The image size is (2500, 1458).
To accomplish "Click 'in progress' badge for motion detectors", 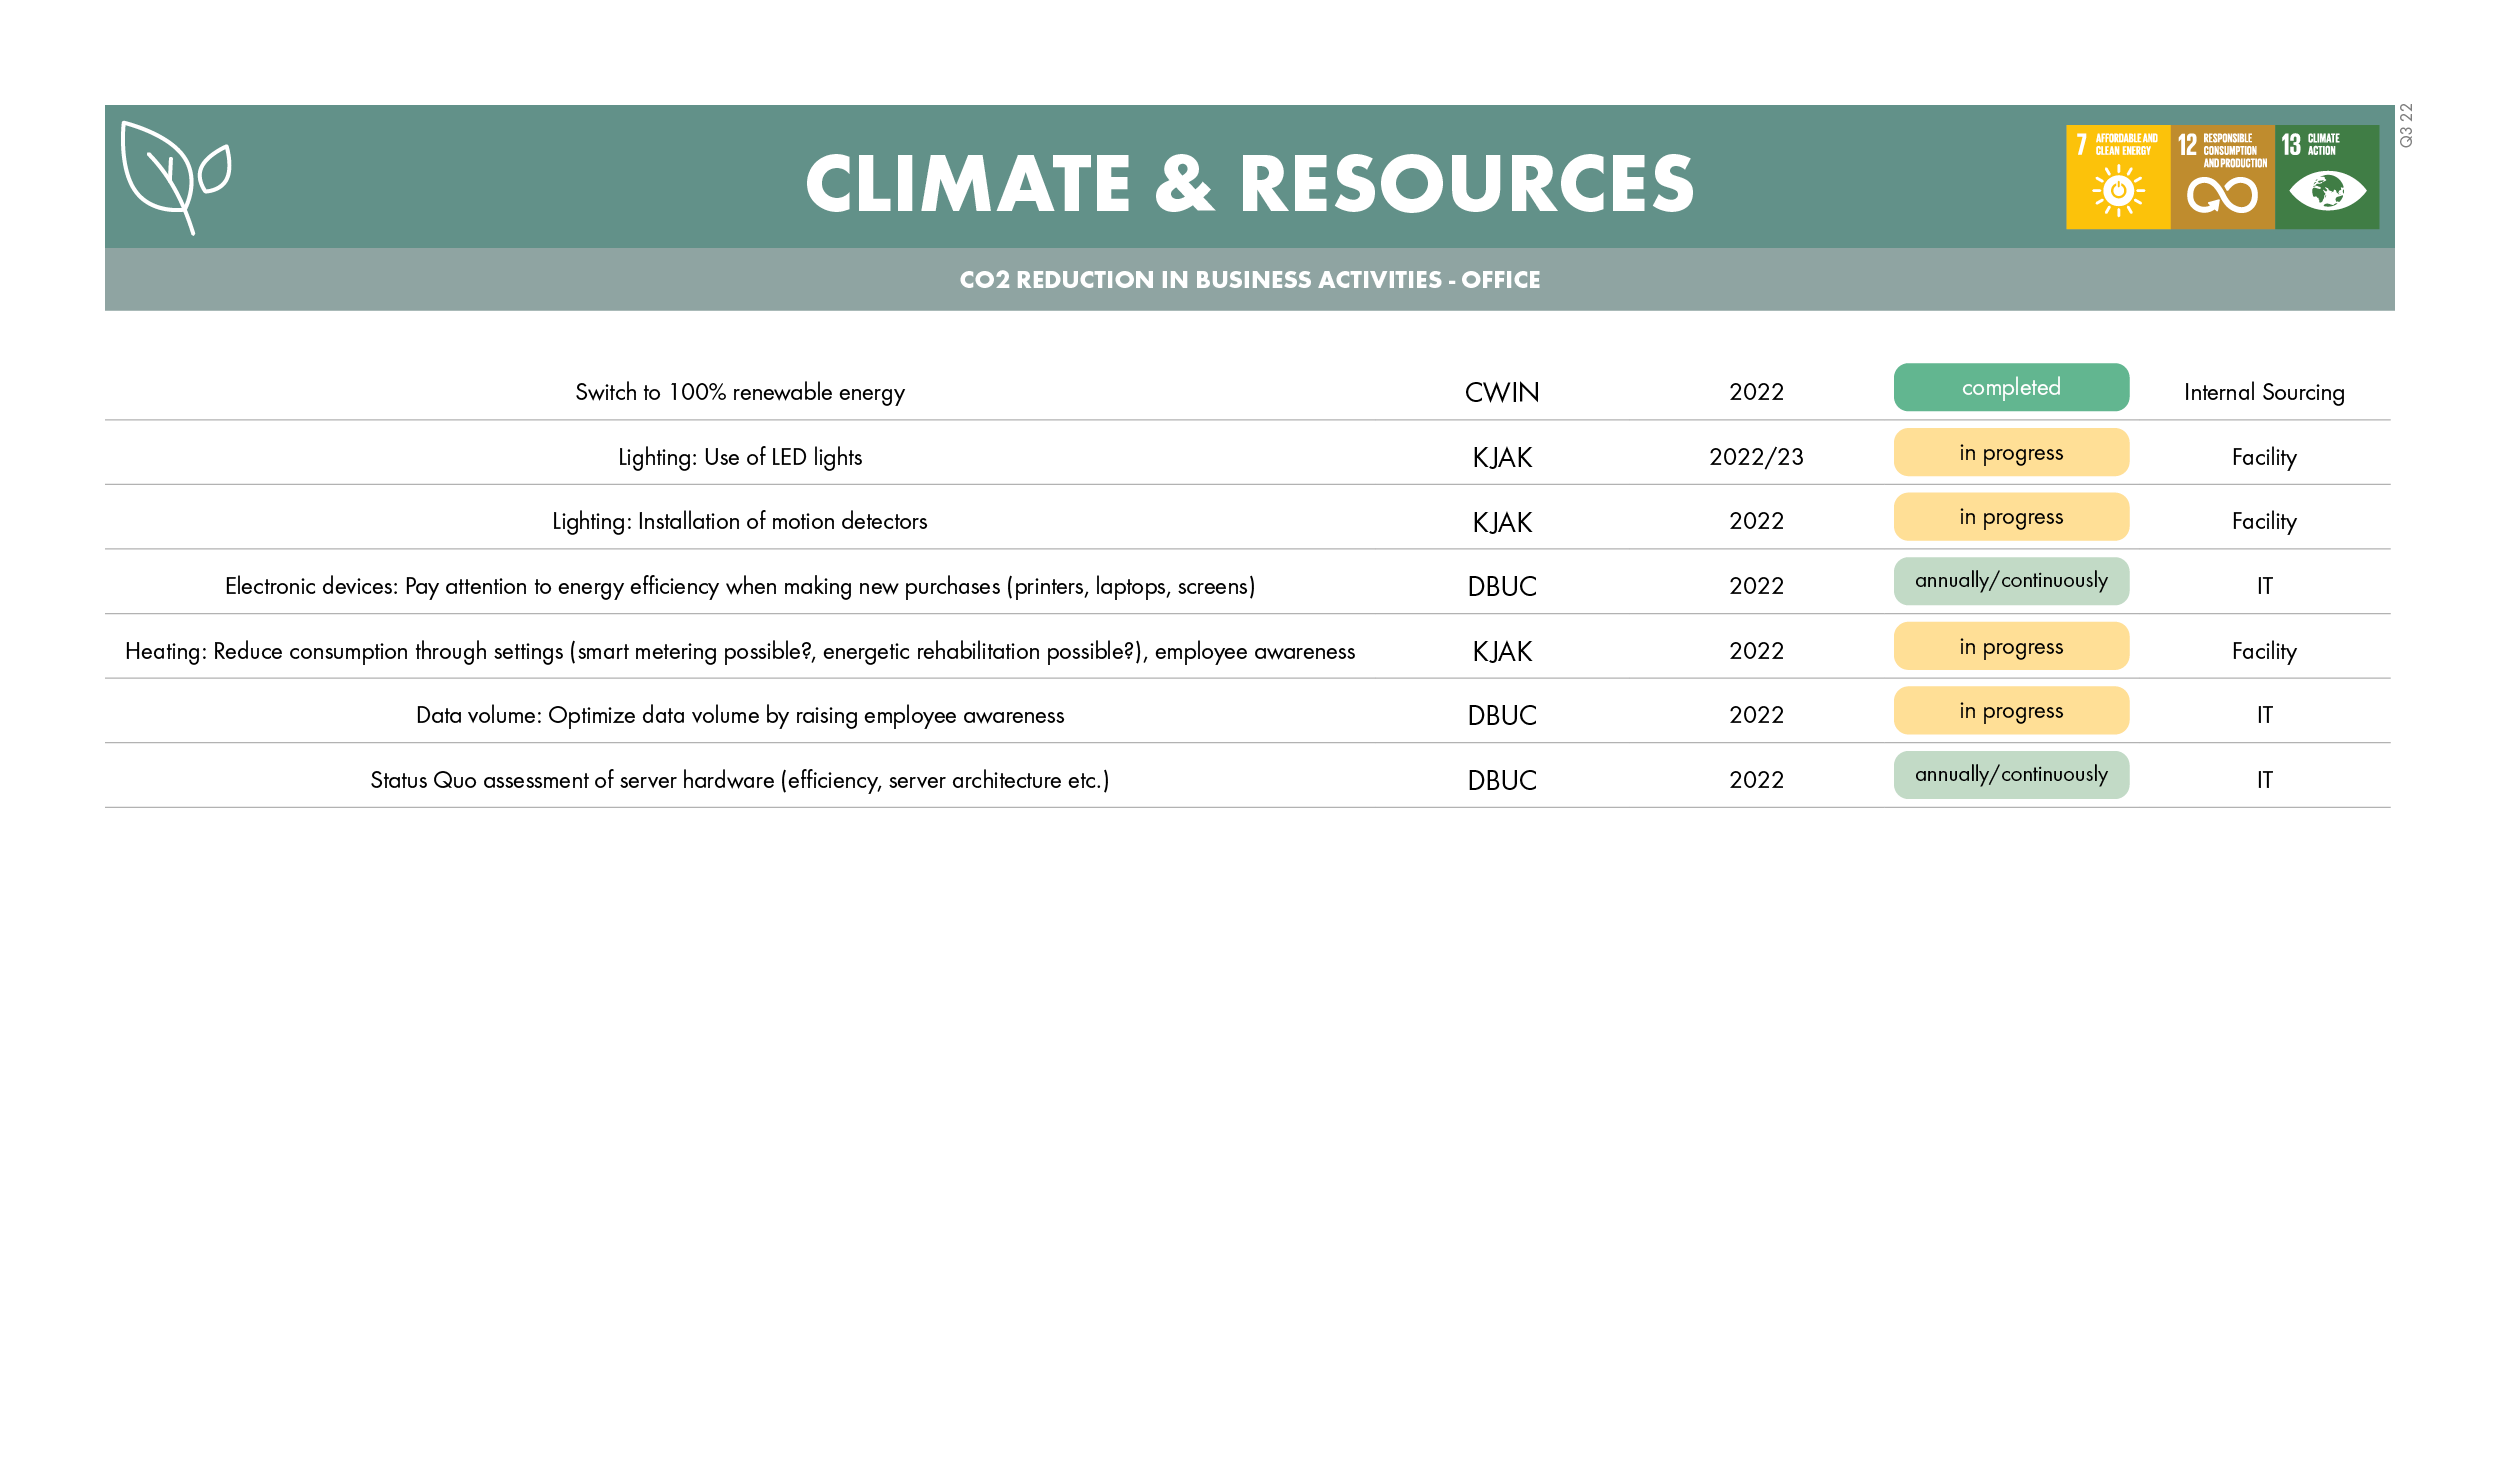I will pos(2010,517).
